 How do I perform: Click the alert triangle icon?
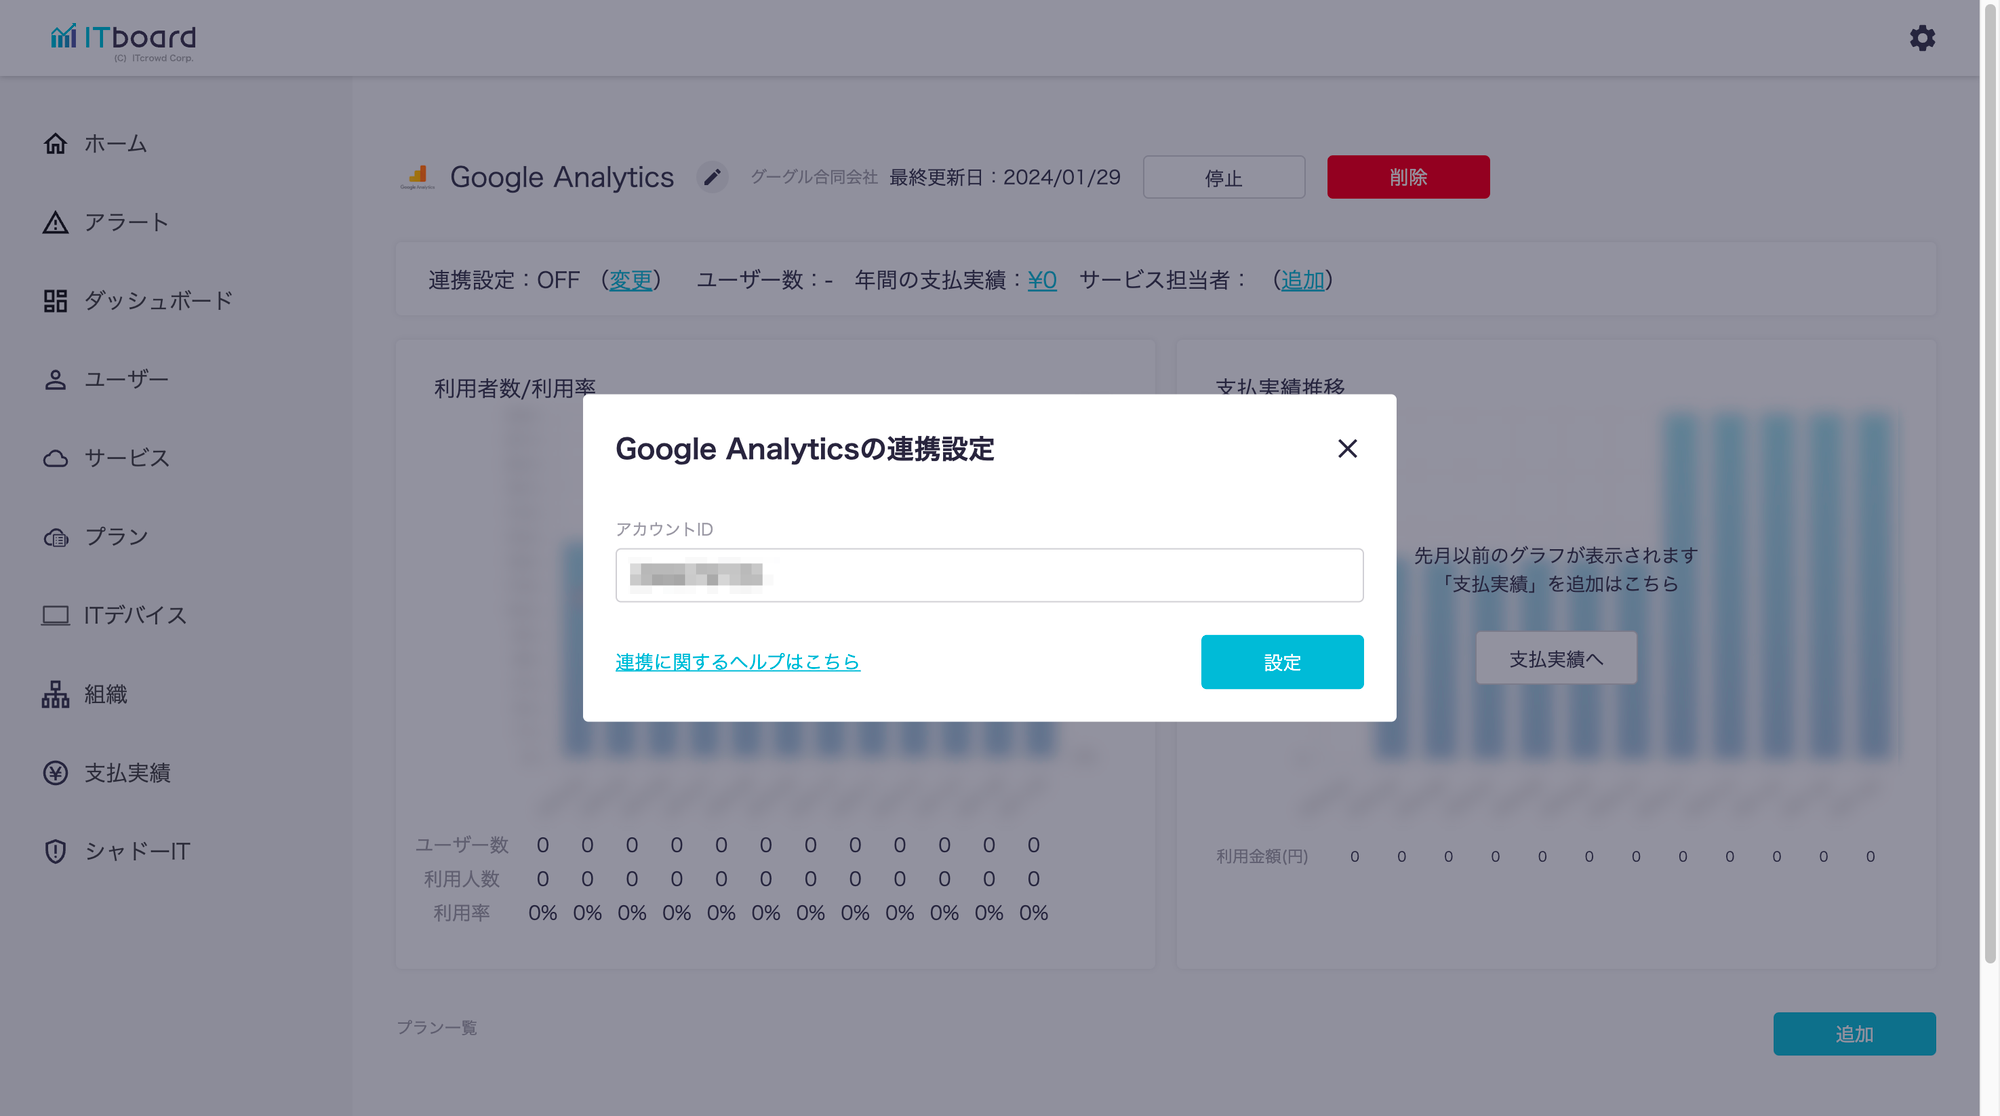pos(55,222)
